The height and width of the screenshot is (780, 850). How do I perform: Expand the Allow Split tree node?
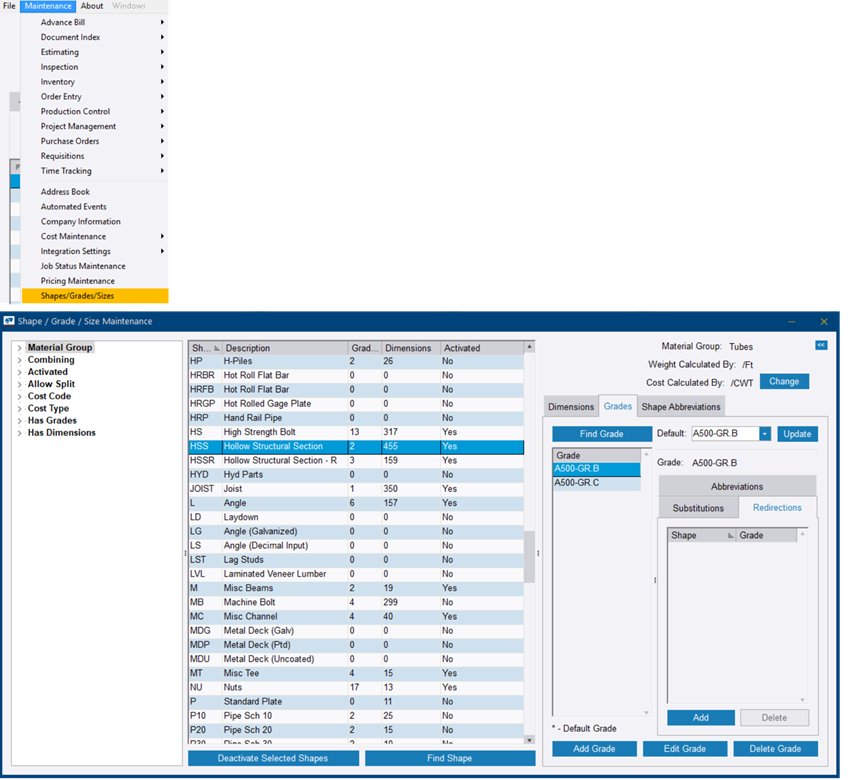click(x=20, y=384)
